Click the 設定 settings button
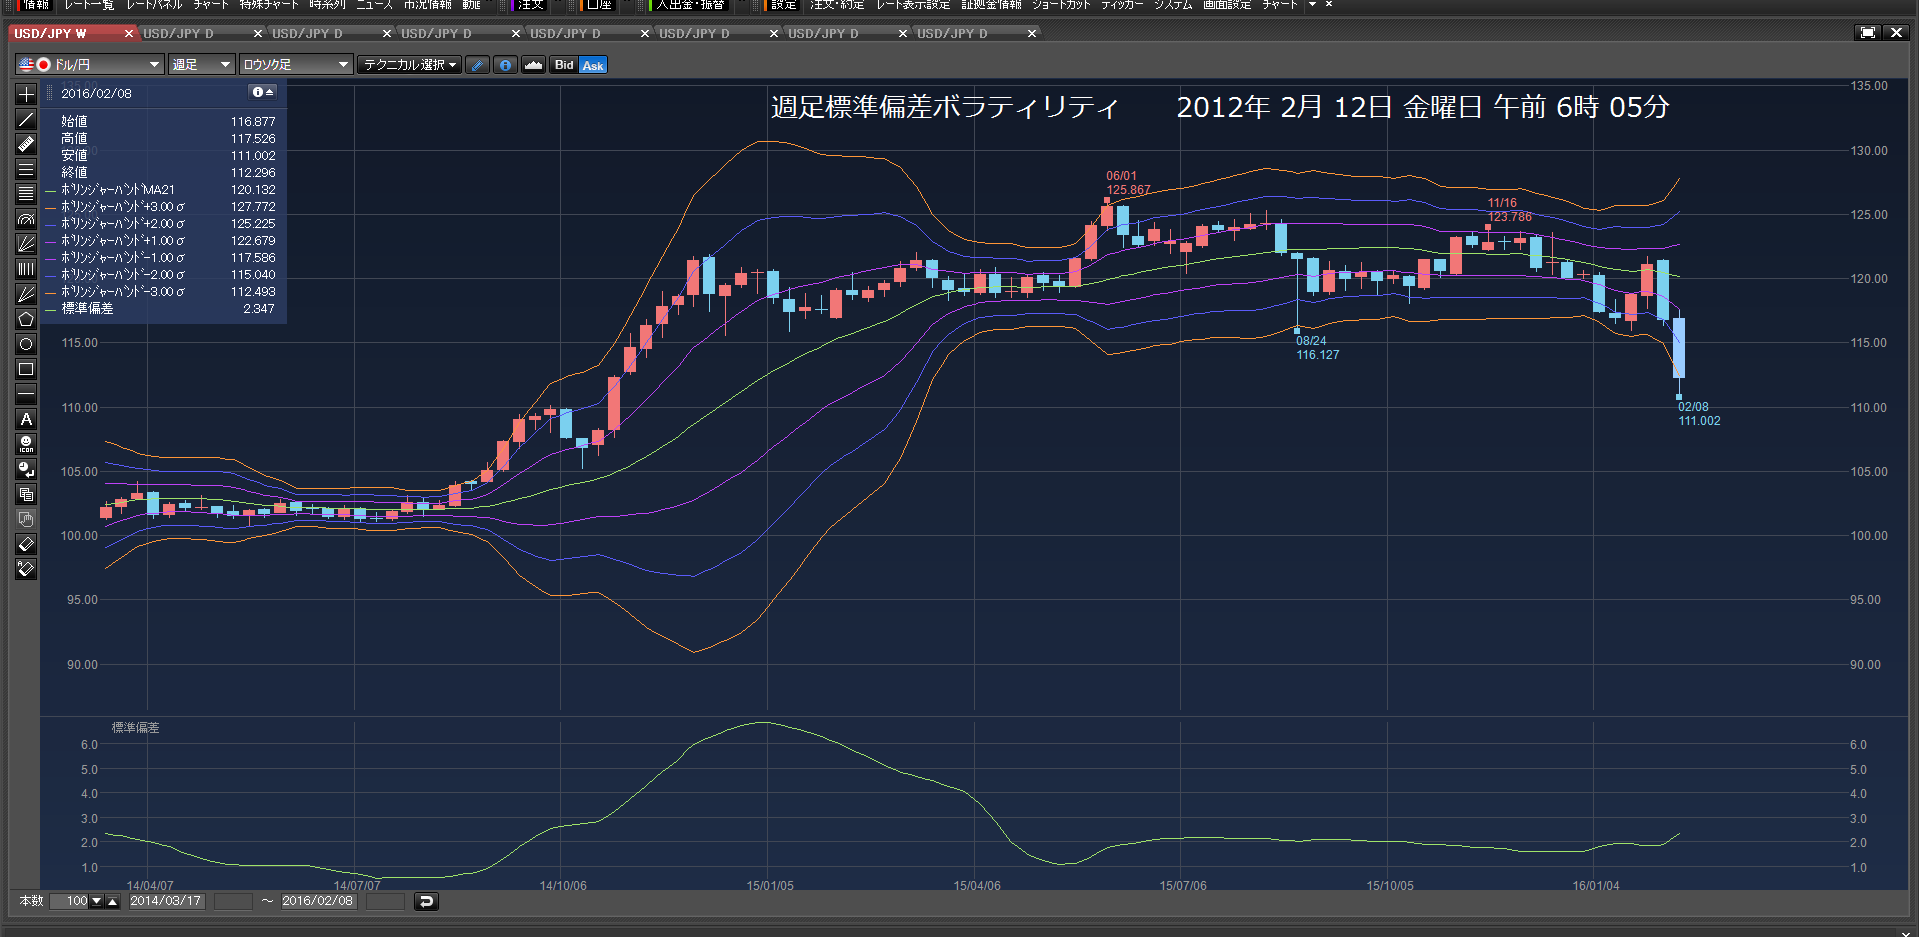The height and width of the screenshot is (937, 1919). pyautogui.click(x=783, y=5)
